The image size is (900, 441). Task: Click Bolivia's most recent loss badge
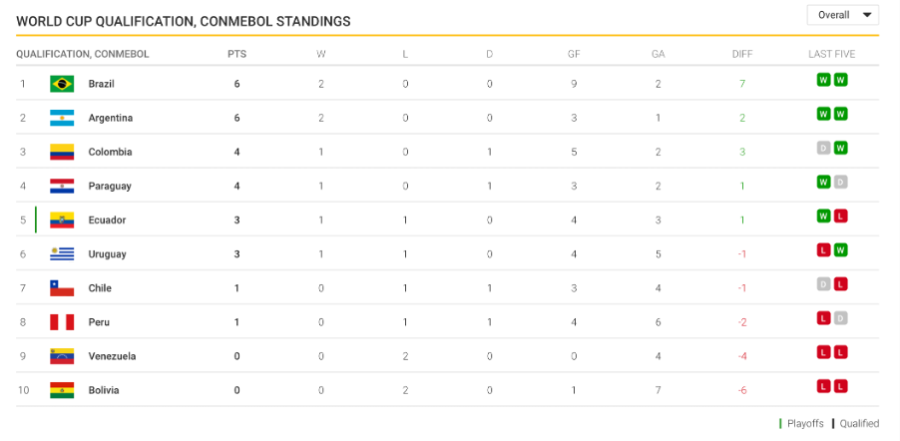point(841,386)
